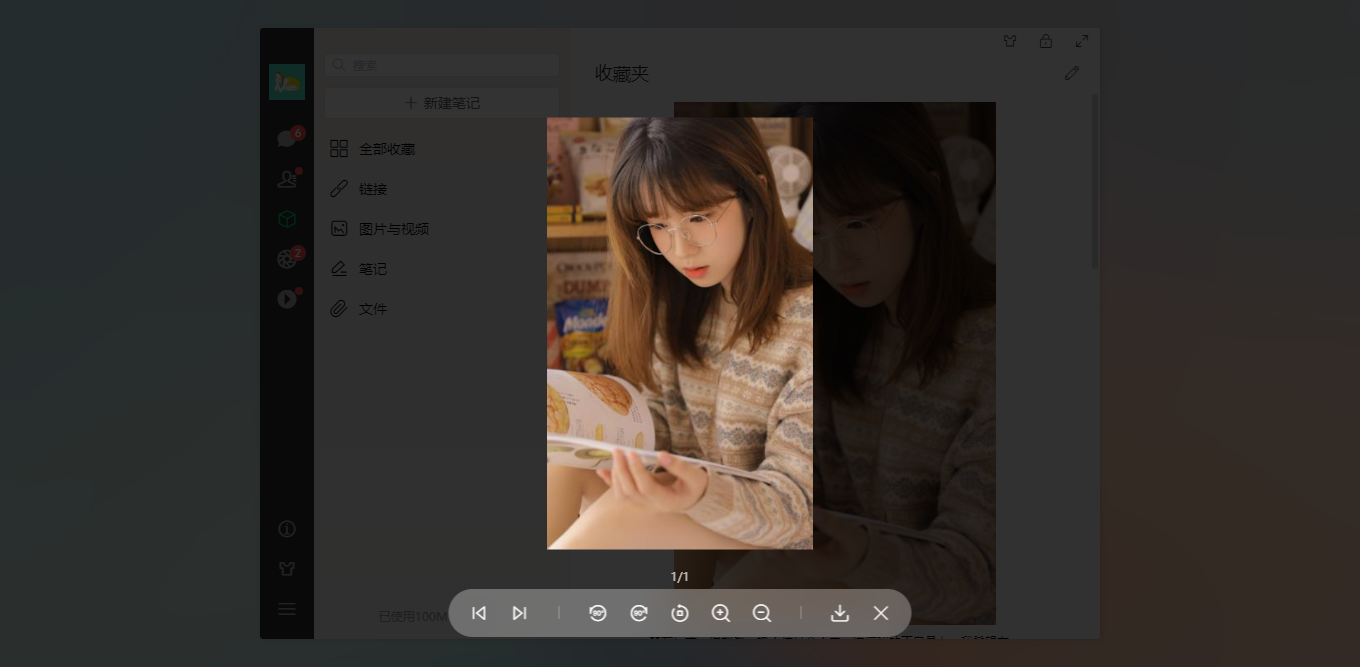Click the search input box
Screen dimensions: 1360x667
[441, 65]
